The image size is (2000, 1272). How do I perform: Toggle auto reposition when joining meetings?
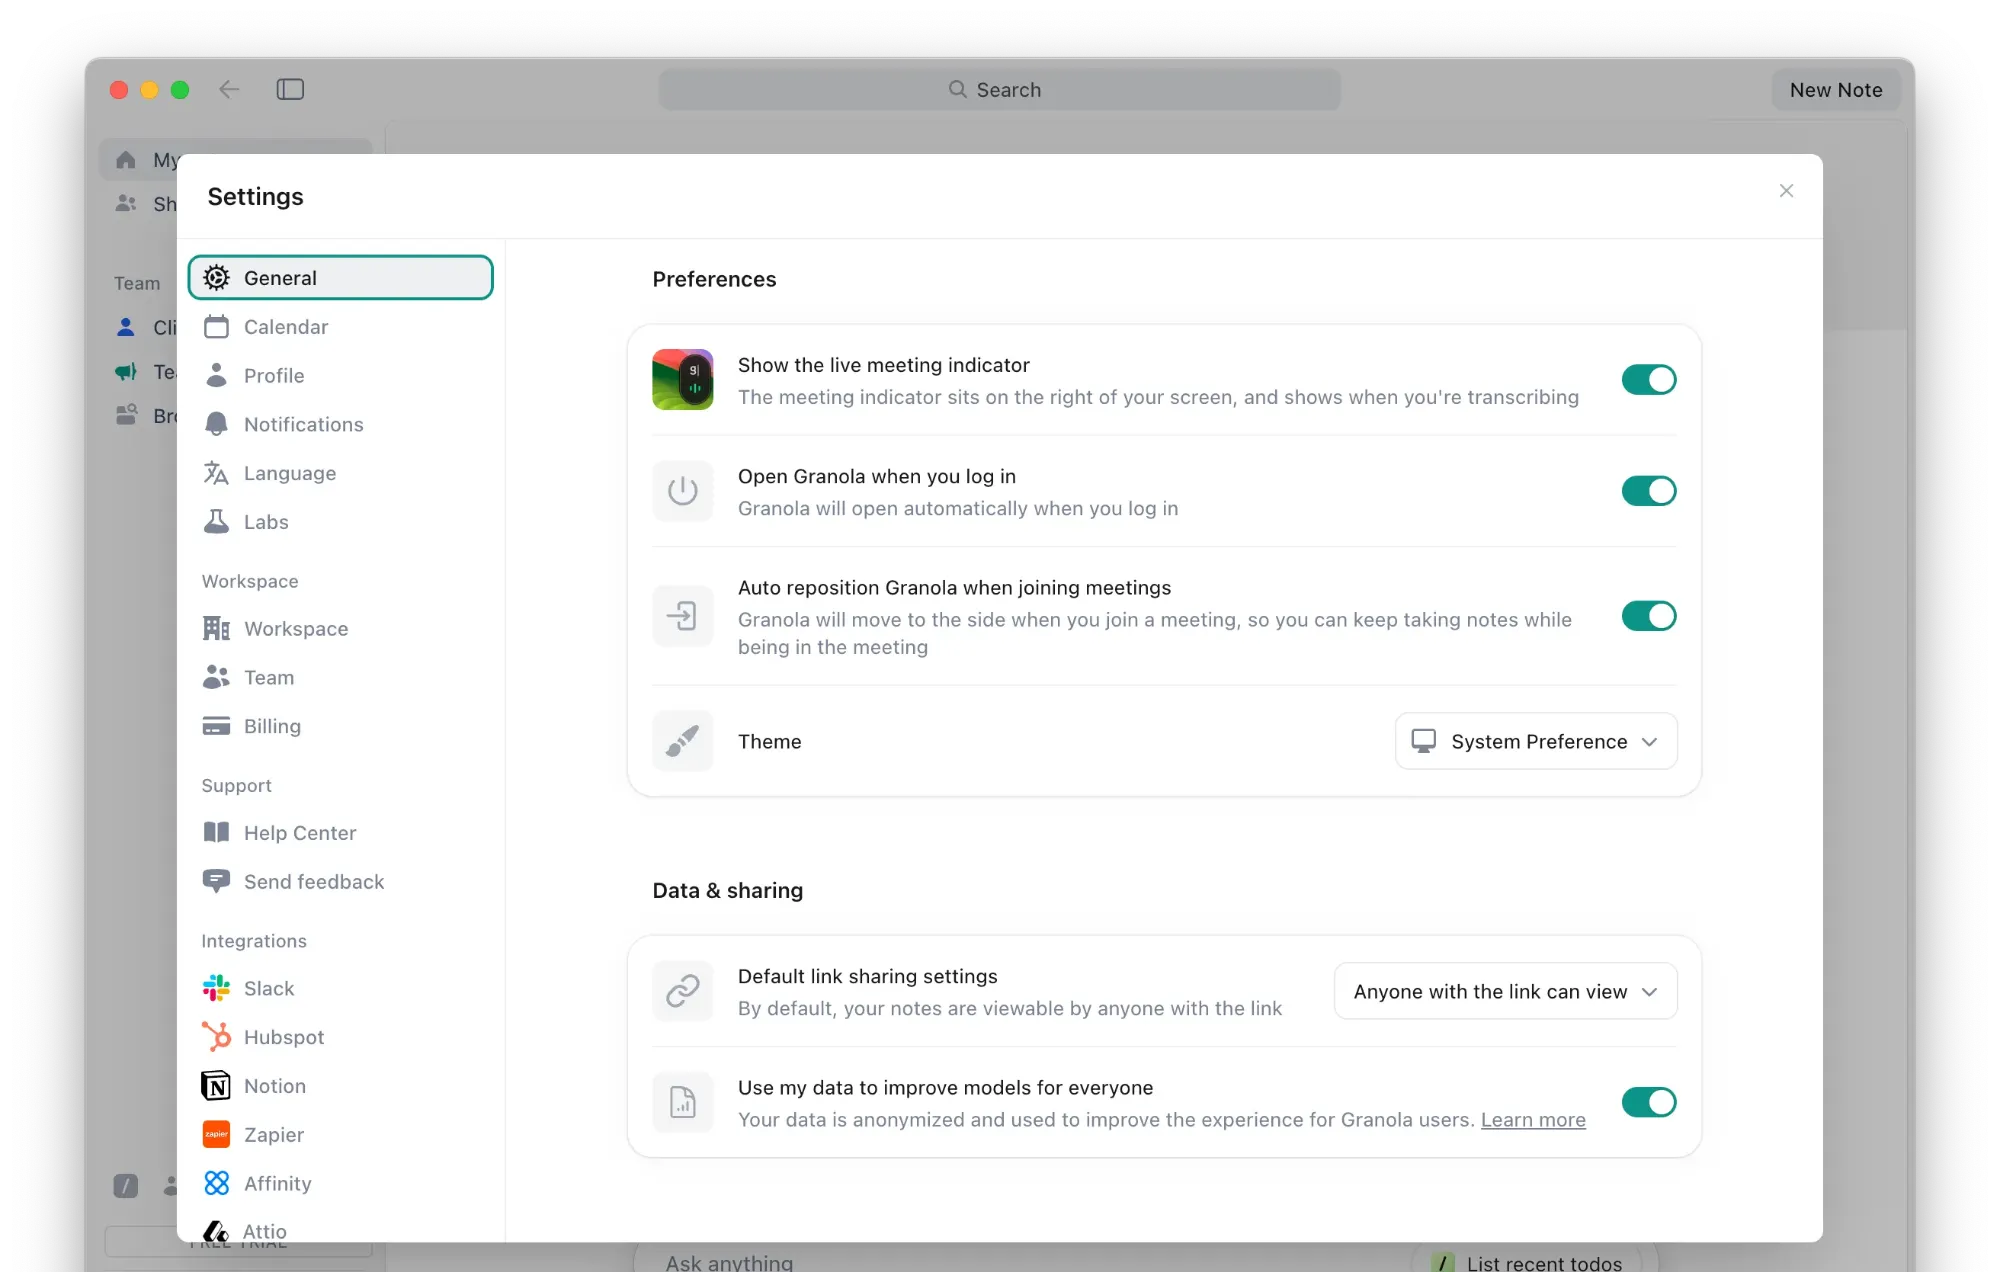click(x=1648, y=616)
